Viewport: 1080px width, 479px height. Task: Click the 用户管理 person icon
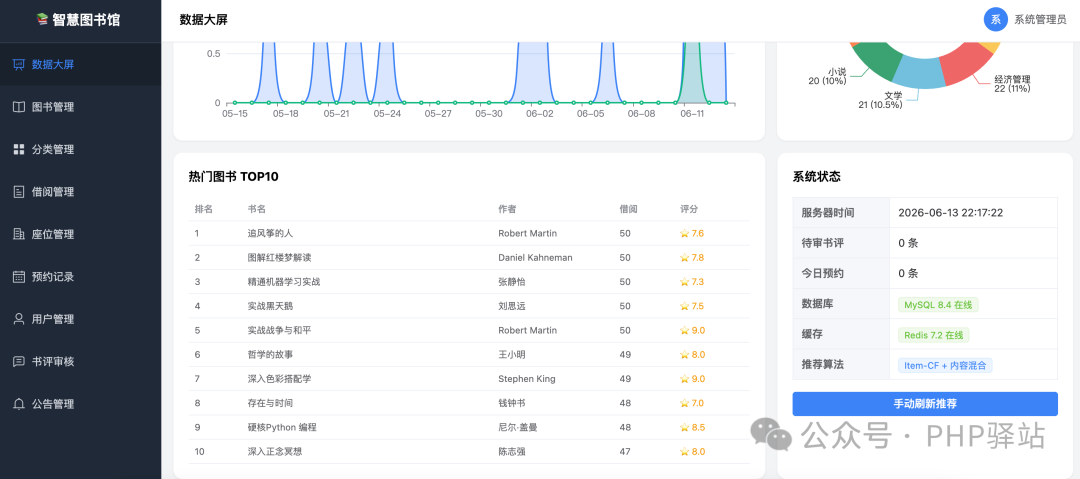(19, 319)
